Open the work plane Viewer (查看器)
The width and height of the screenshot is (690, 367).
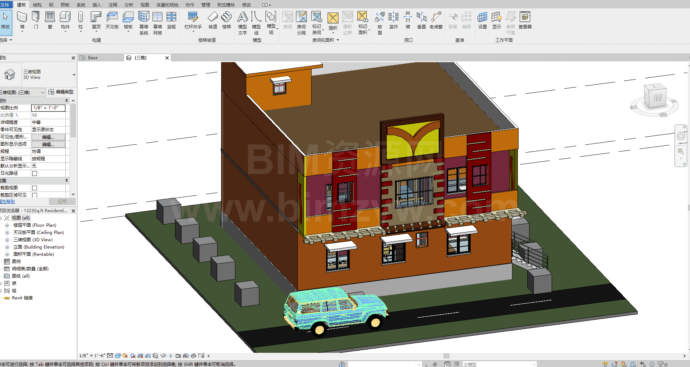(525, 20)
